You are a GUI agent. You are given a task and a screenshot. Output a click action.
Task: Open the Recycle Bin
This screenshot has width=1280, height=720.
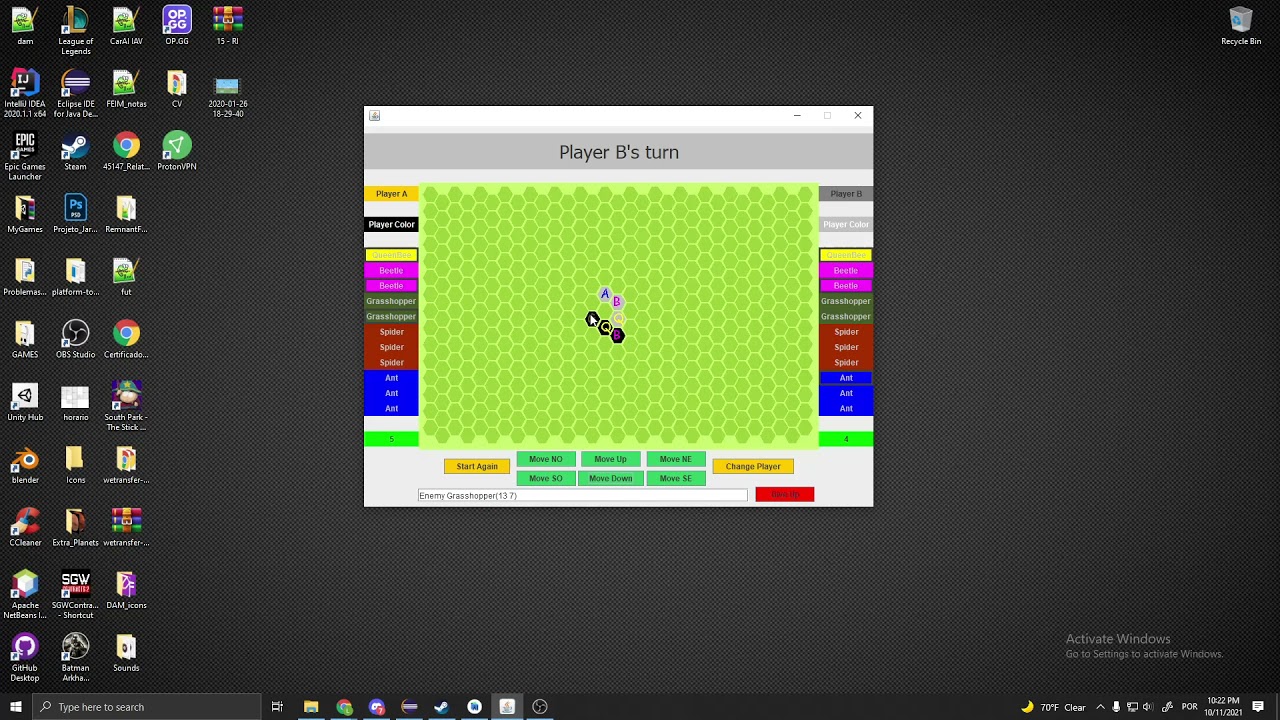[x=1241, y=26]
